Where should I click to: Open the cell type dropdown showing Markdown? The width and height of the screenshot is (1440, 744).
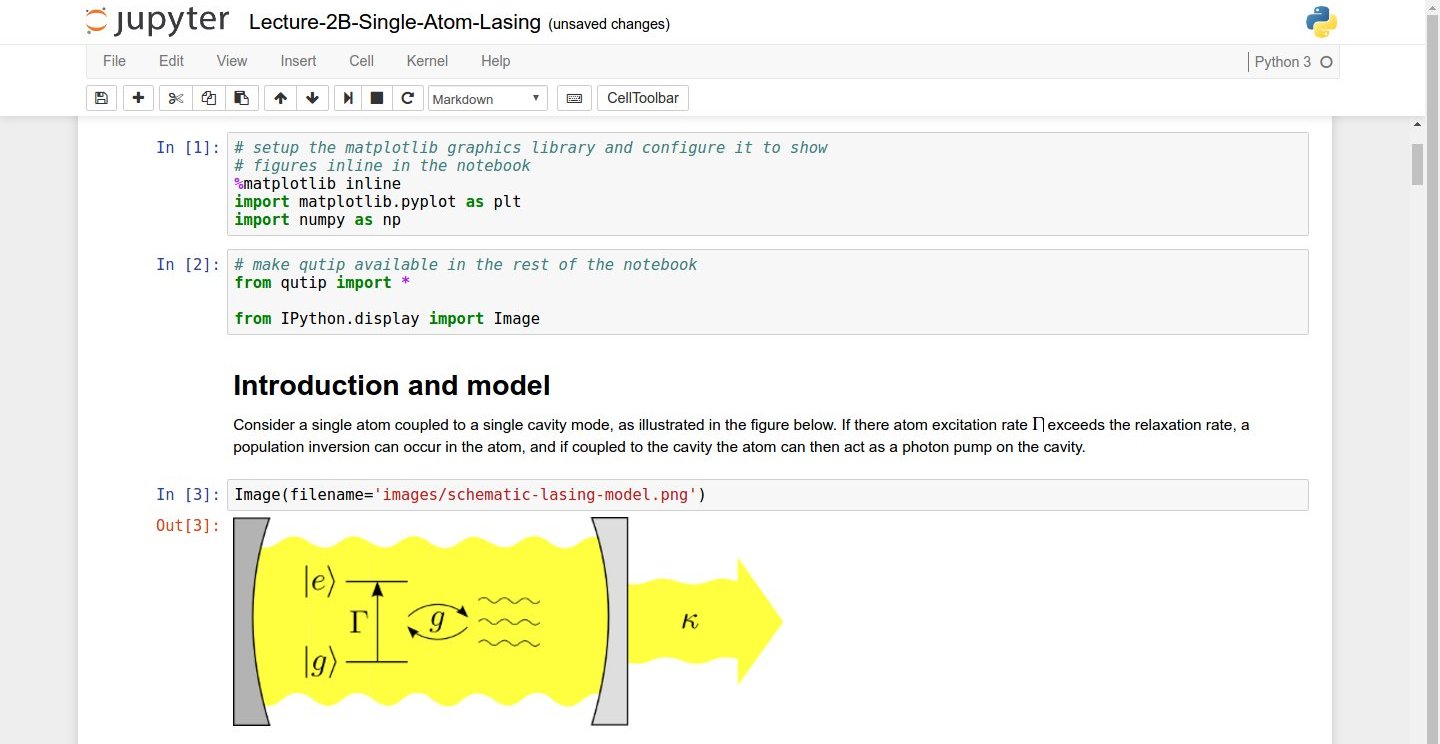coord(487,98)
